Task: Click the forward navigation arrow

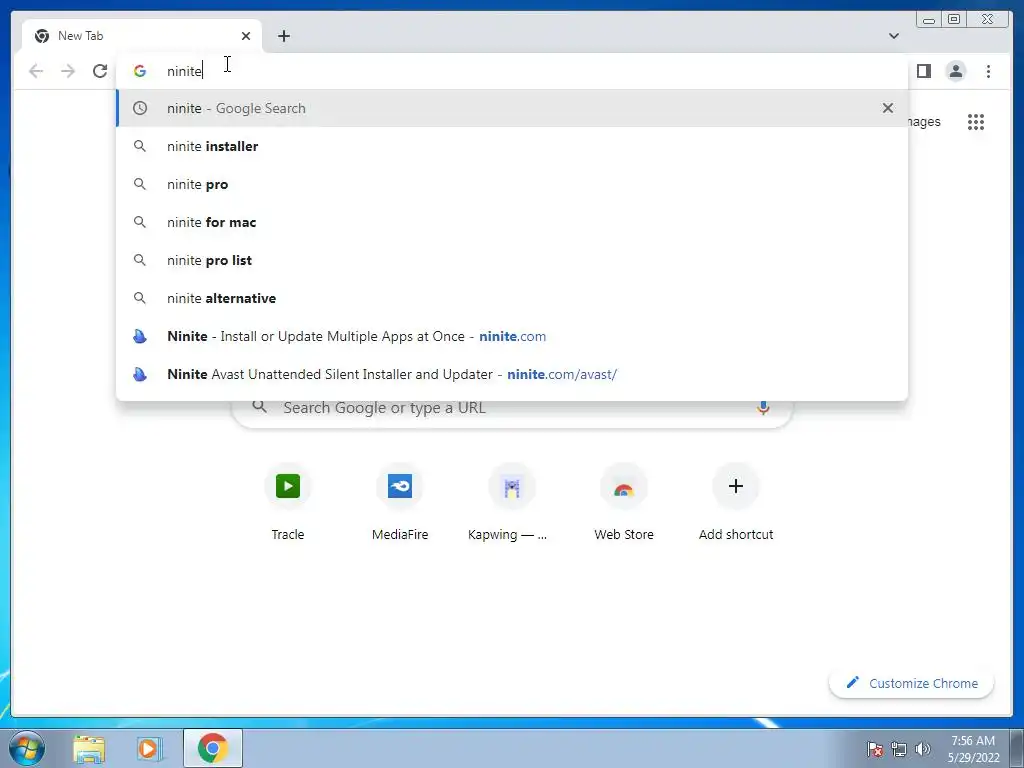Action: [68, 71]
